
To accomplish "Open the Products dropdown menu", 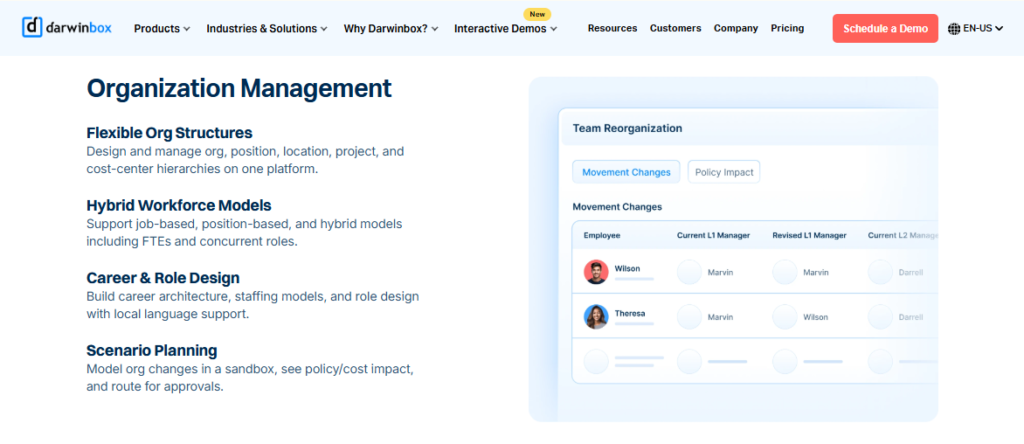I will pyautogui.click(x=162, y=29).
